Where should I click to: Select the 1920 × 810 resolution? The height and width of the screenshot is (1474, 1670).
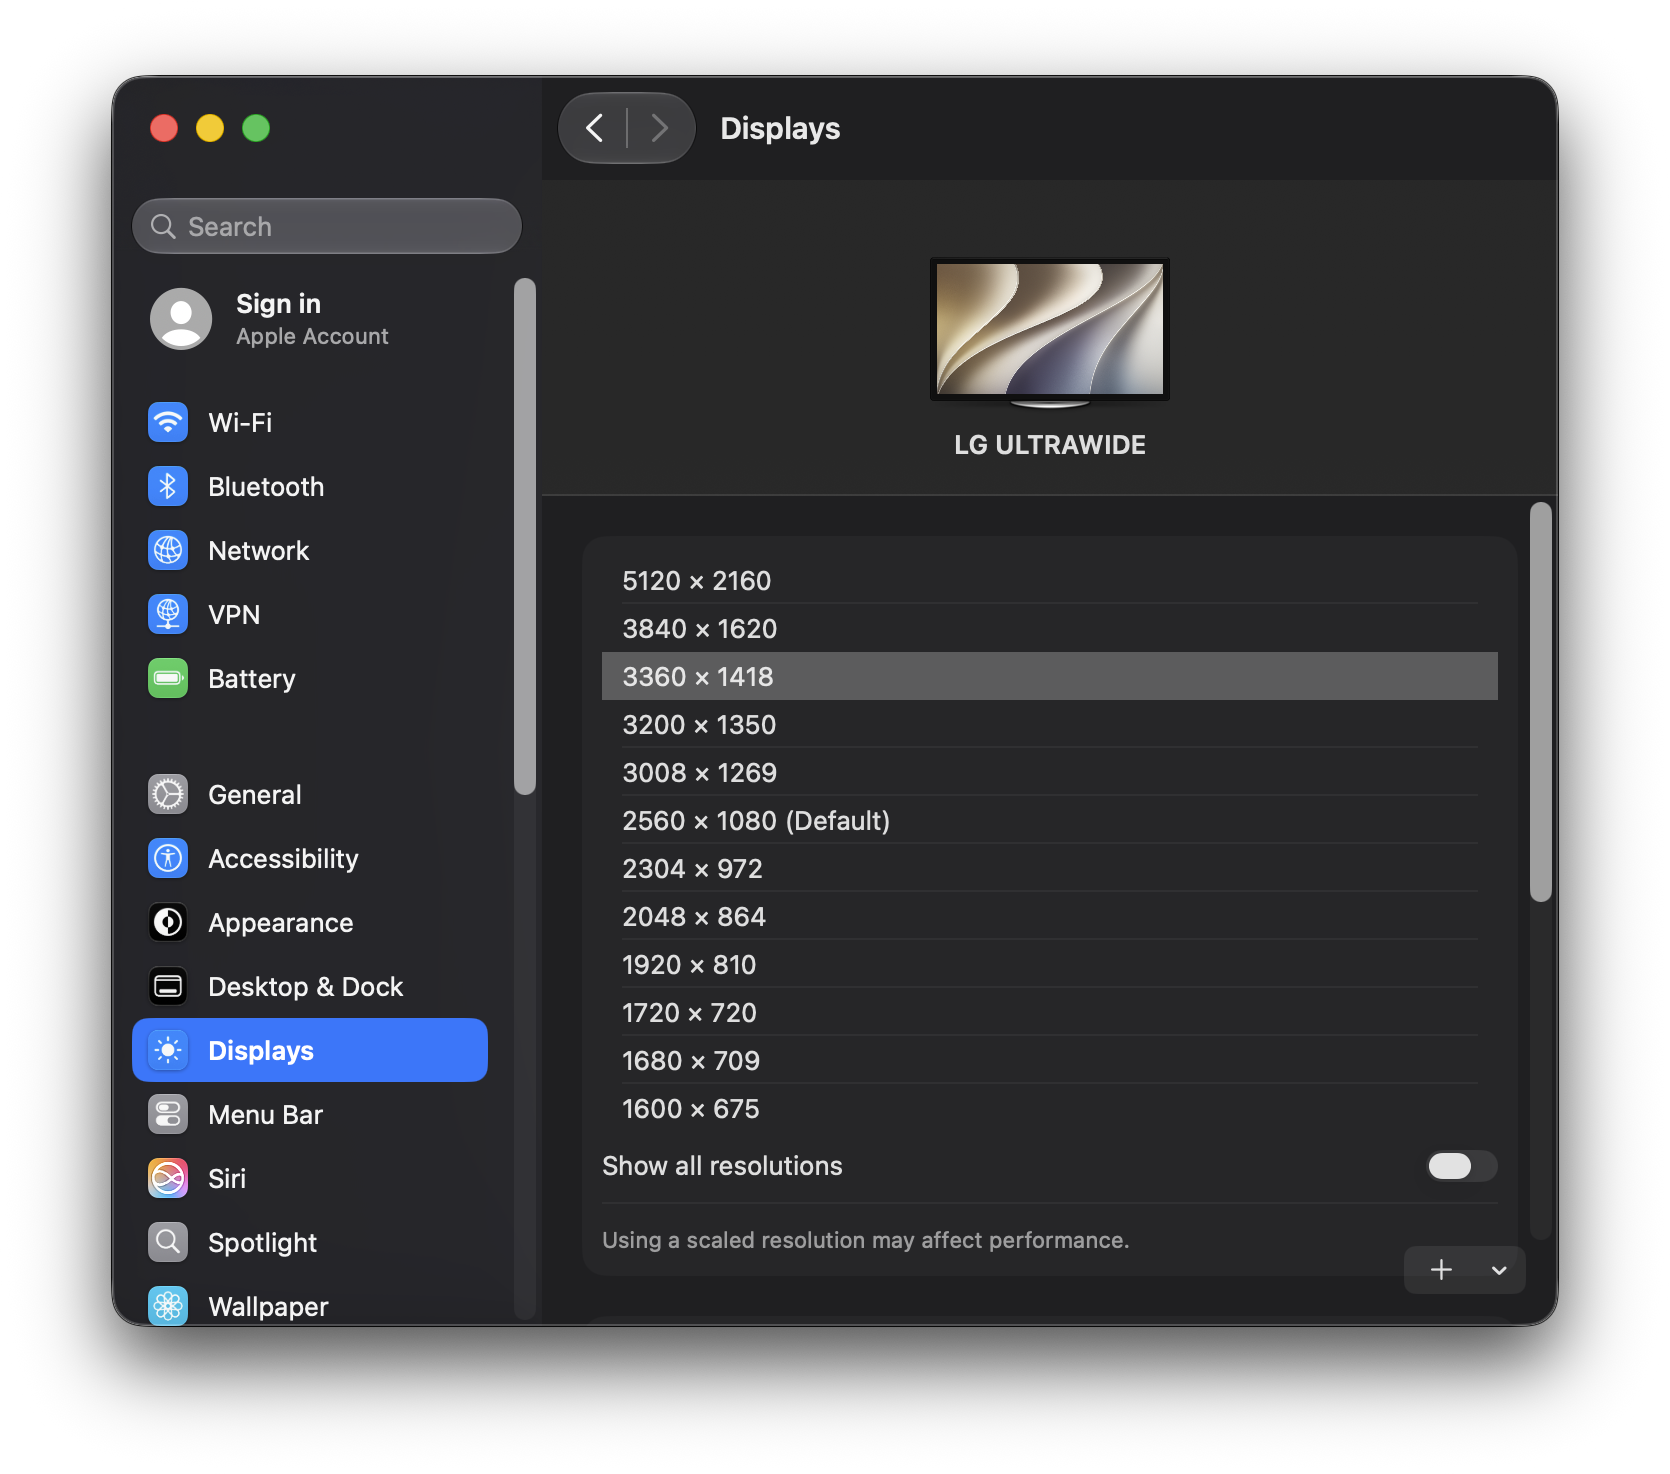1049,964
